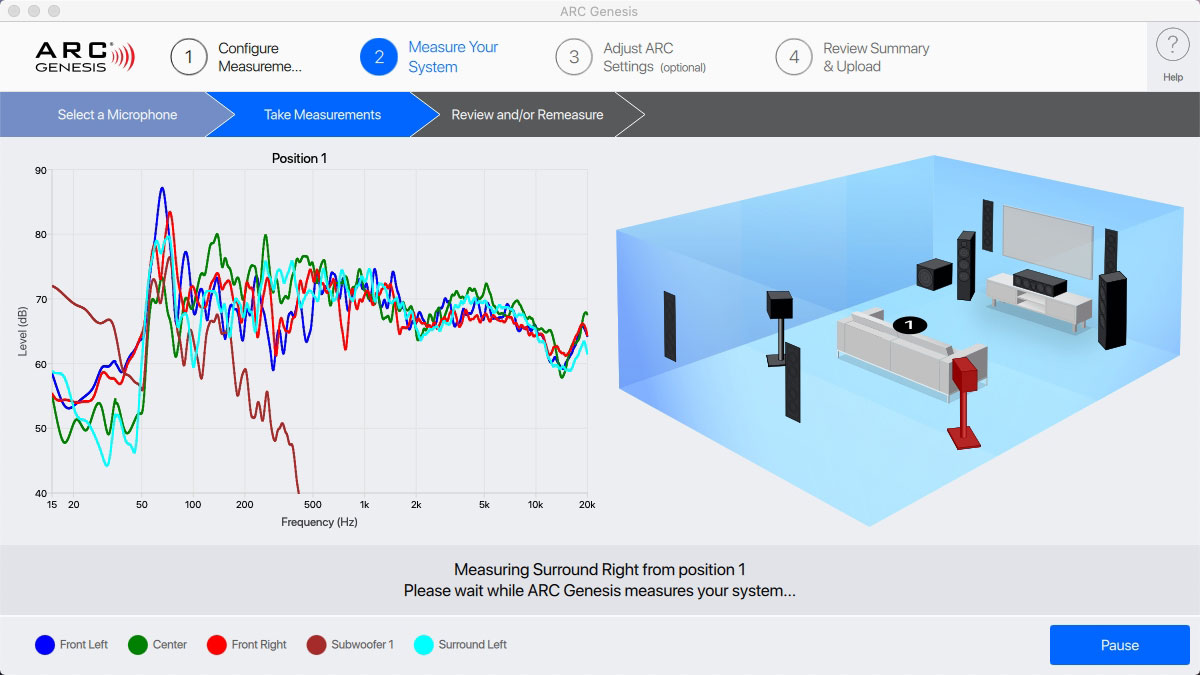Viewport: 1200px width, 675px height.
Task: Select the flat speaker on the far left wall
Action: (668, 325)
